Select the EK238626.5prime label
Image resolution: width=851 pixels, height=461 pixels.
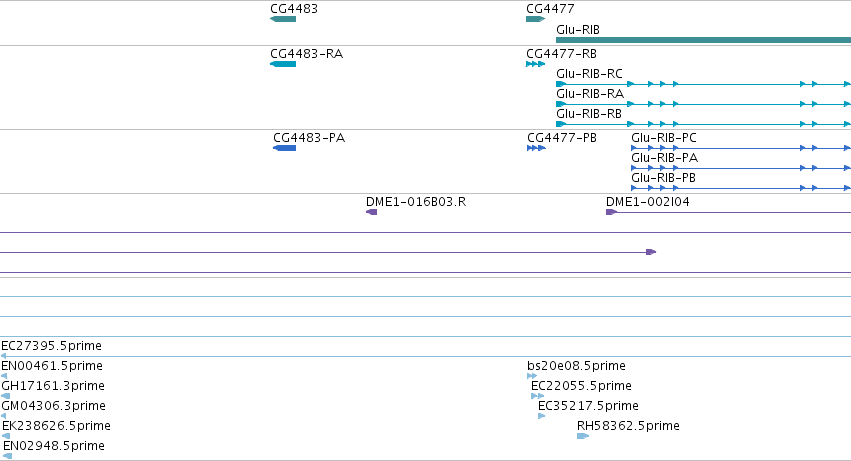tap(56, 426)
